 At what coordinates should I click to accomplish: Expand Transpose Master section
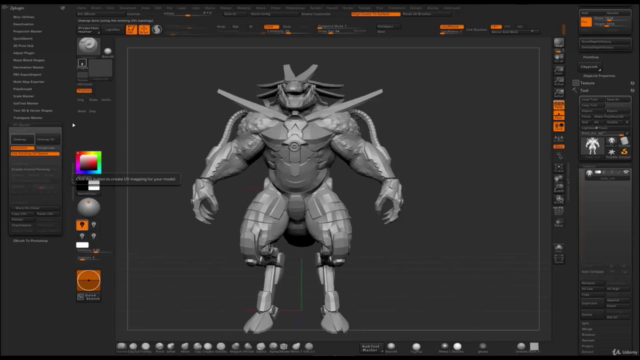pos(28,118)
